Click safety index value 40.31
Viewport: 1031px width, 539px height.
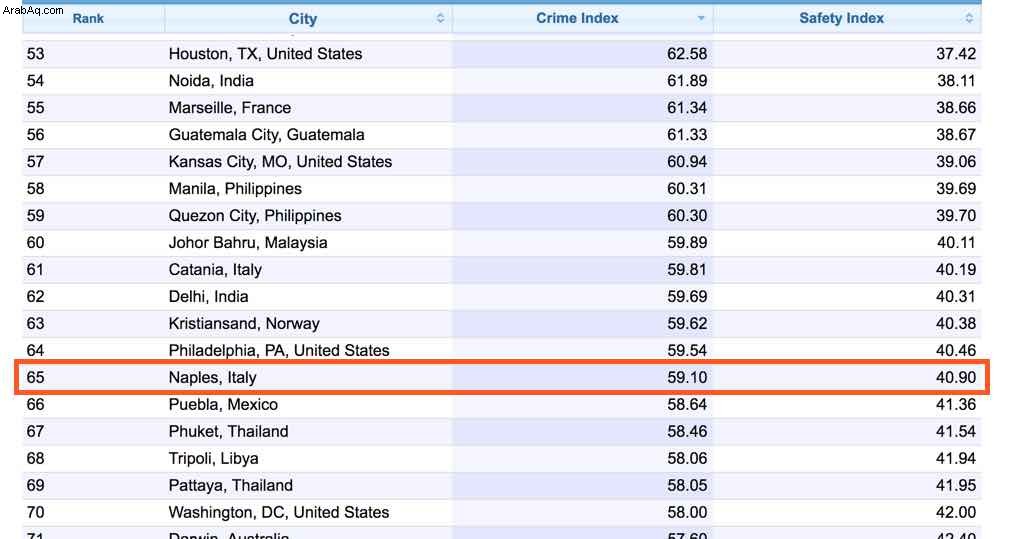point(956,296)
